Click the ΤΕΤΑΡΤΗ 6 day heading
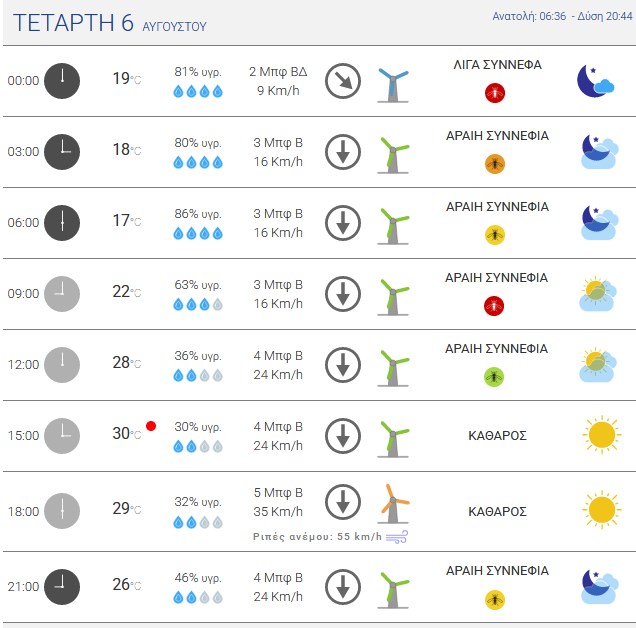Image resolution: width=636 pixels, height=628 pixels. 73,22
